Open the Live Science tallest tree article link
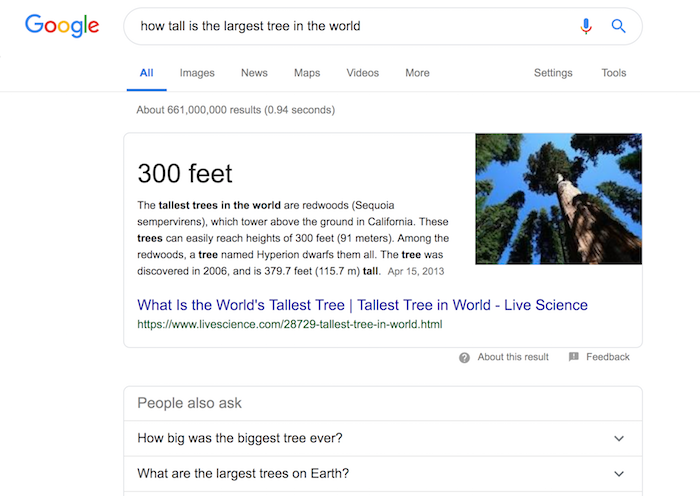700x496 pixels. pos(362,305)
